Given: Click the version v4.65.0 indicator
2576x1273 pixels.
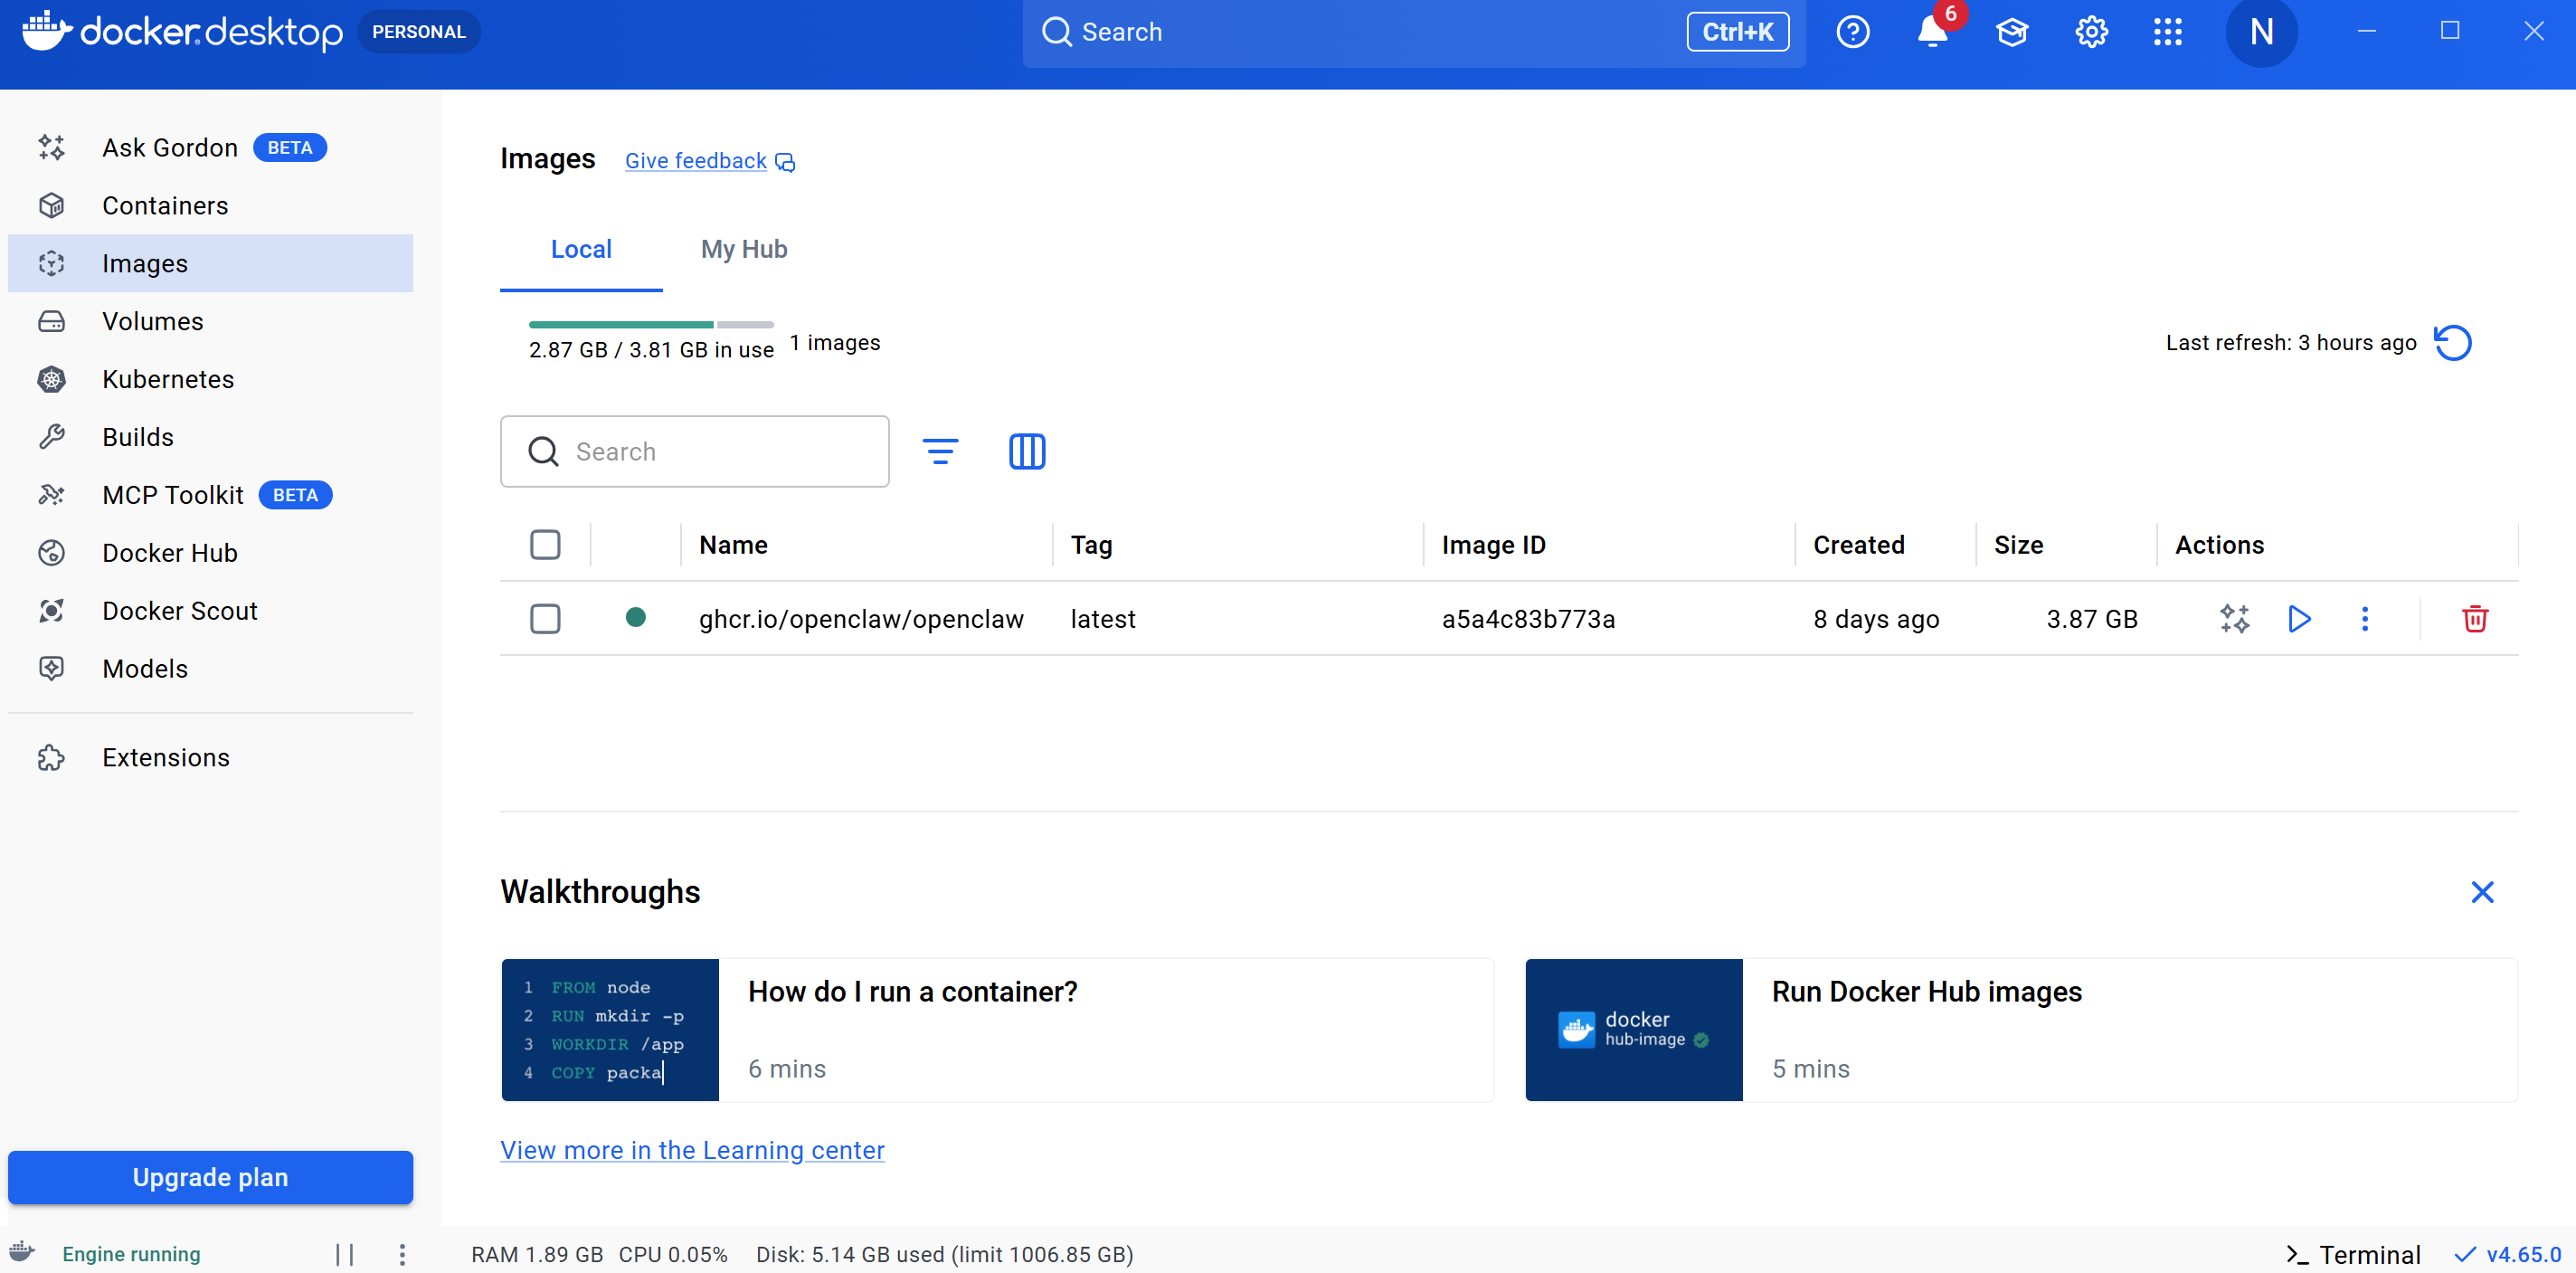Looking at the screenshot, I should tap(2508, 1254).
